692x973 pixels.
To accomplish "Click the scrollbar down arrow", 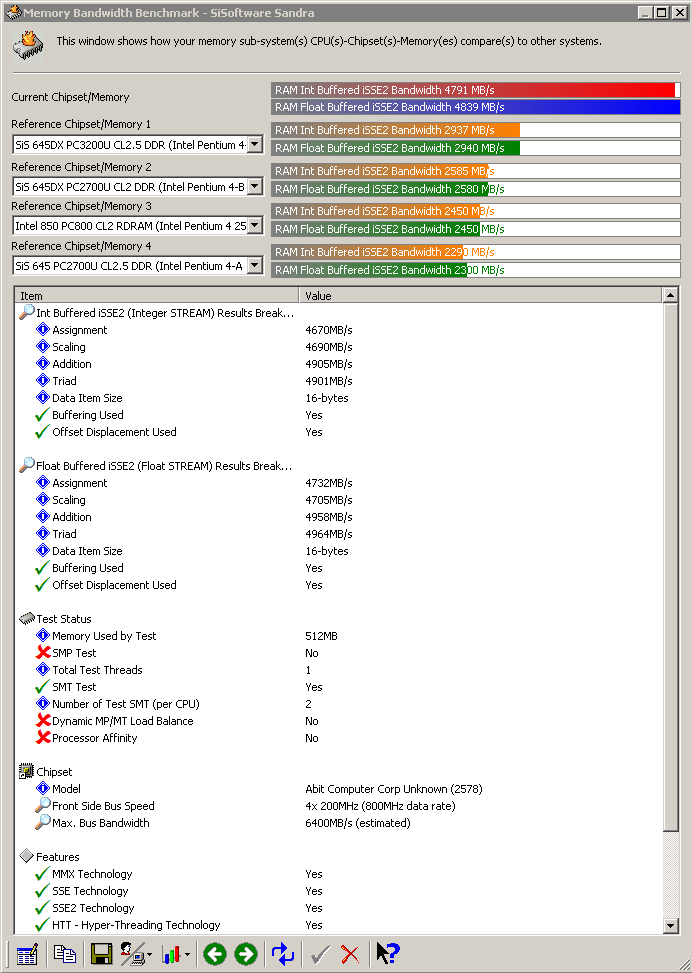I will pos(670,926).
